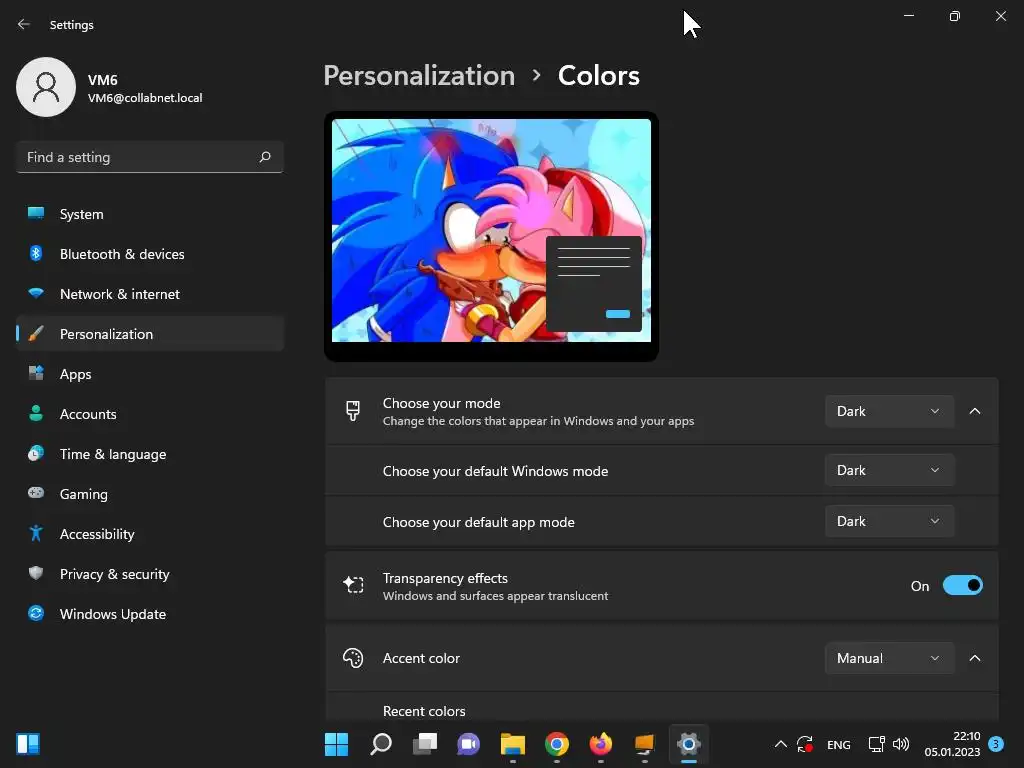Select Windows Update label
The width and height of the screenshot is (1024, 768).
pos(113,614)
